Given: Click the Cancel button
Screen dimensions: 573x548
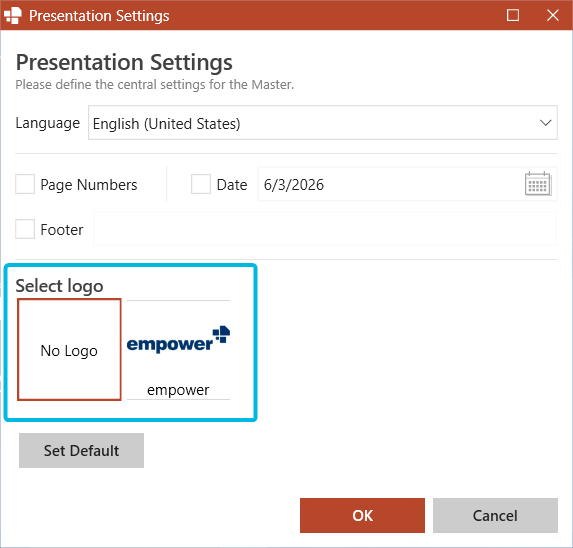Looking at the screenshot, I should [495, 515].
